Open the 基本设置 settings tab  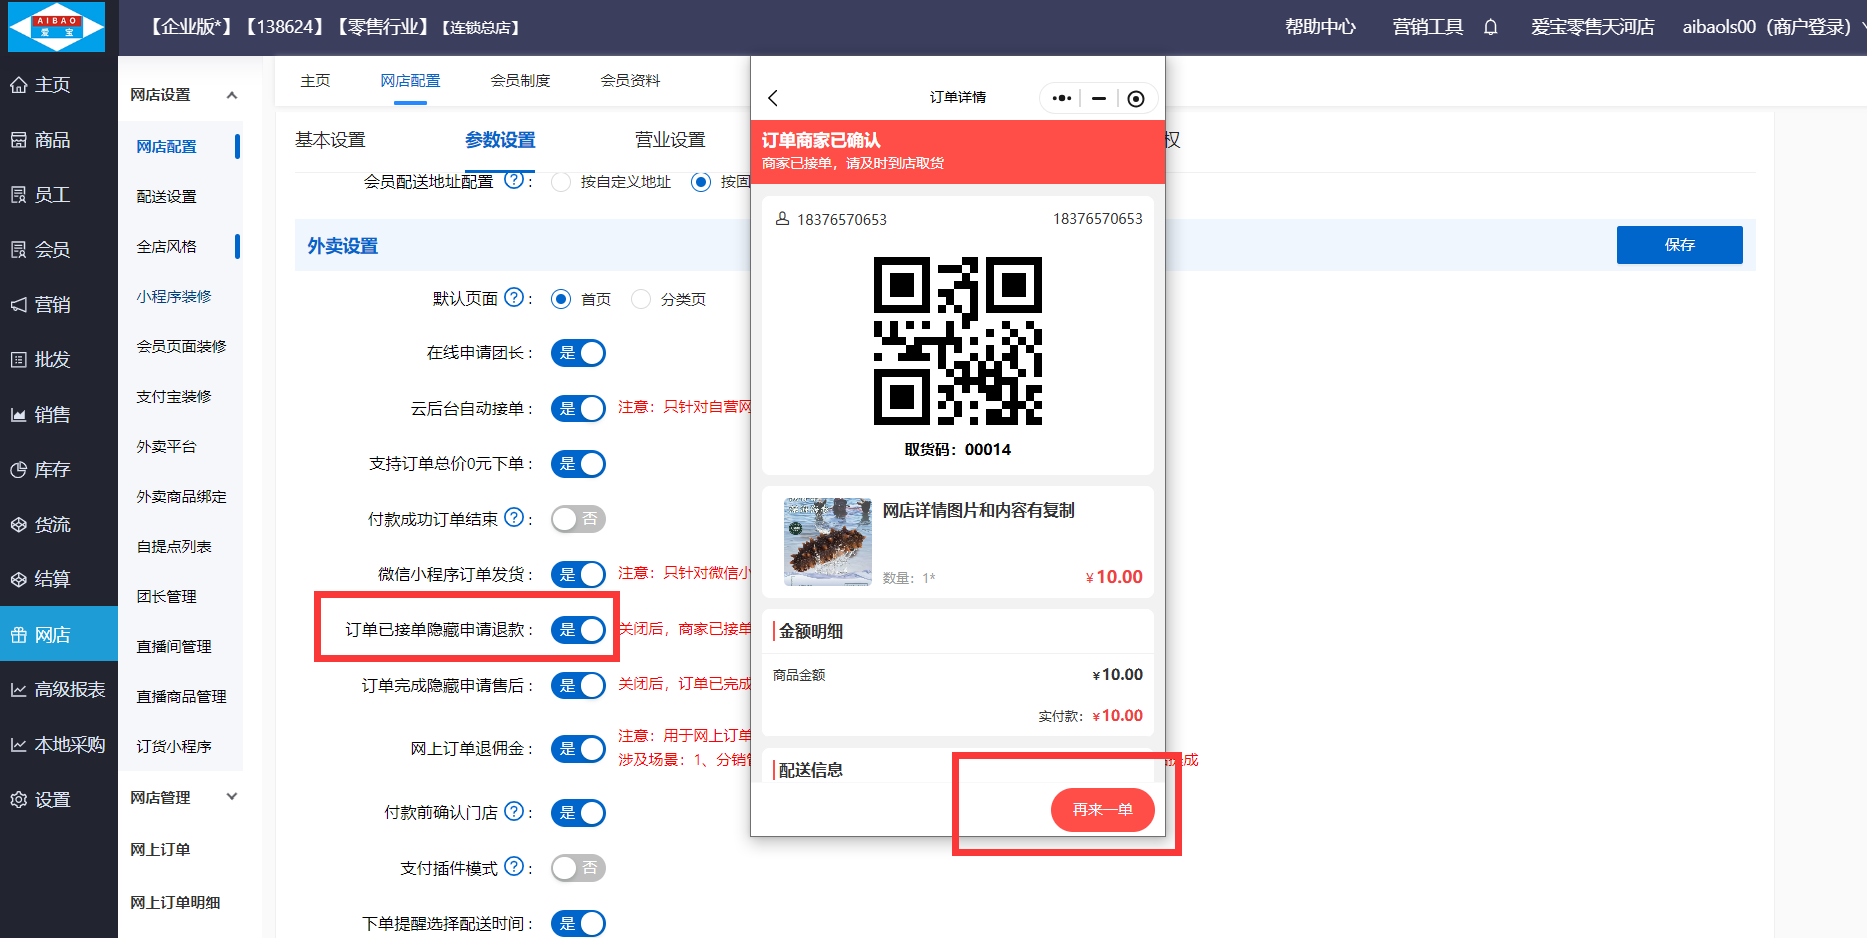click(x=330, y=140)
